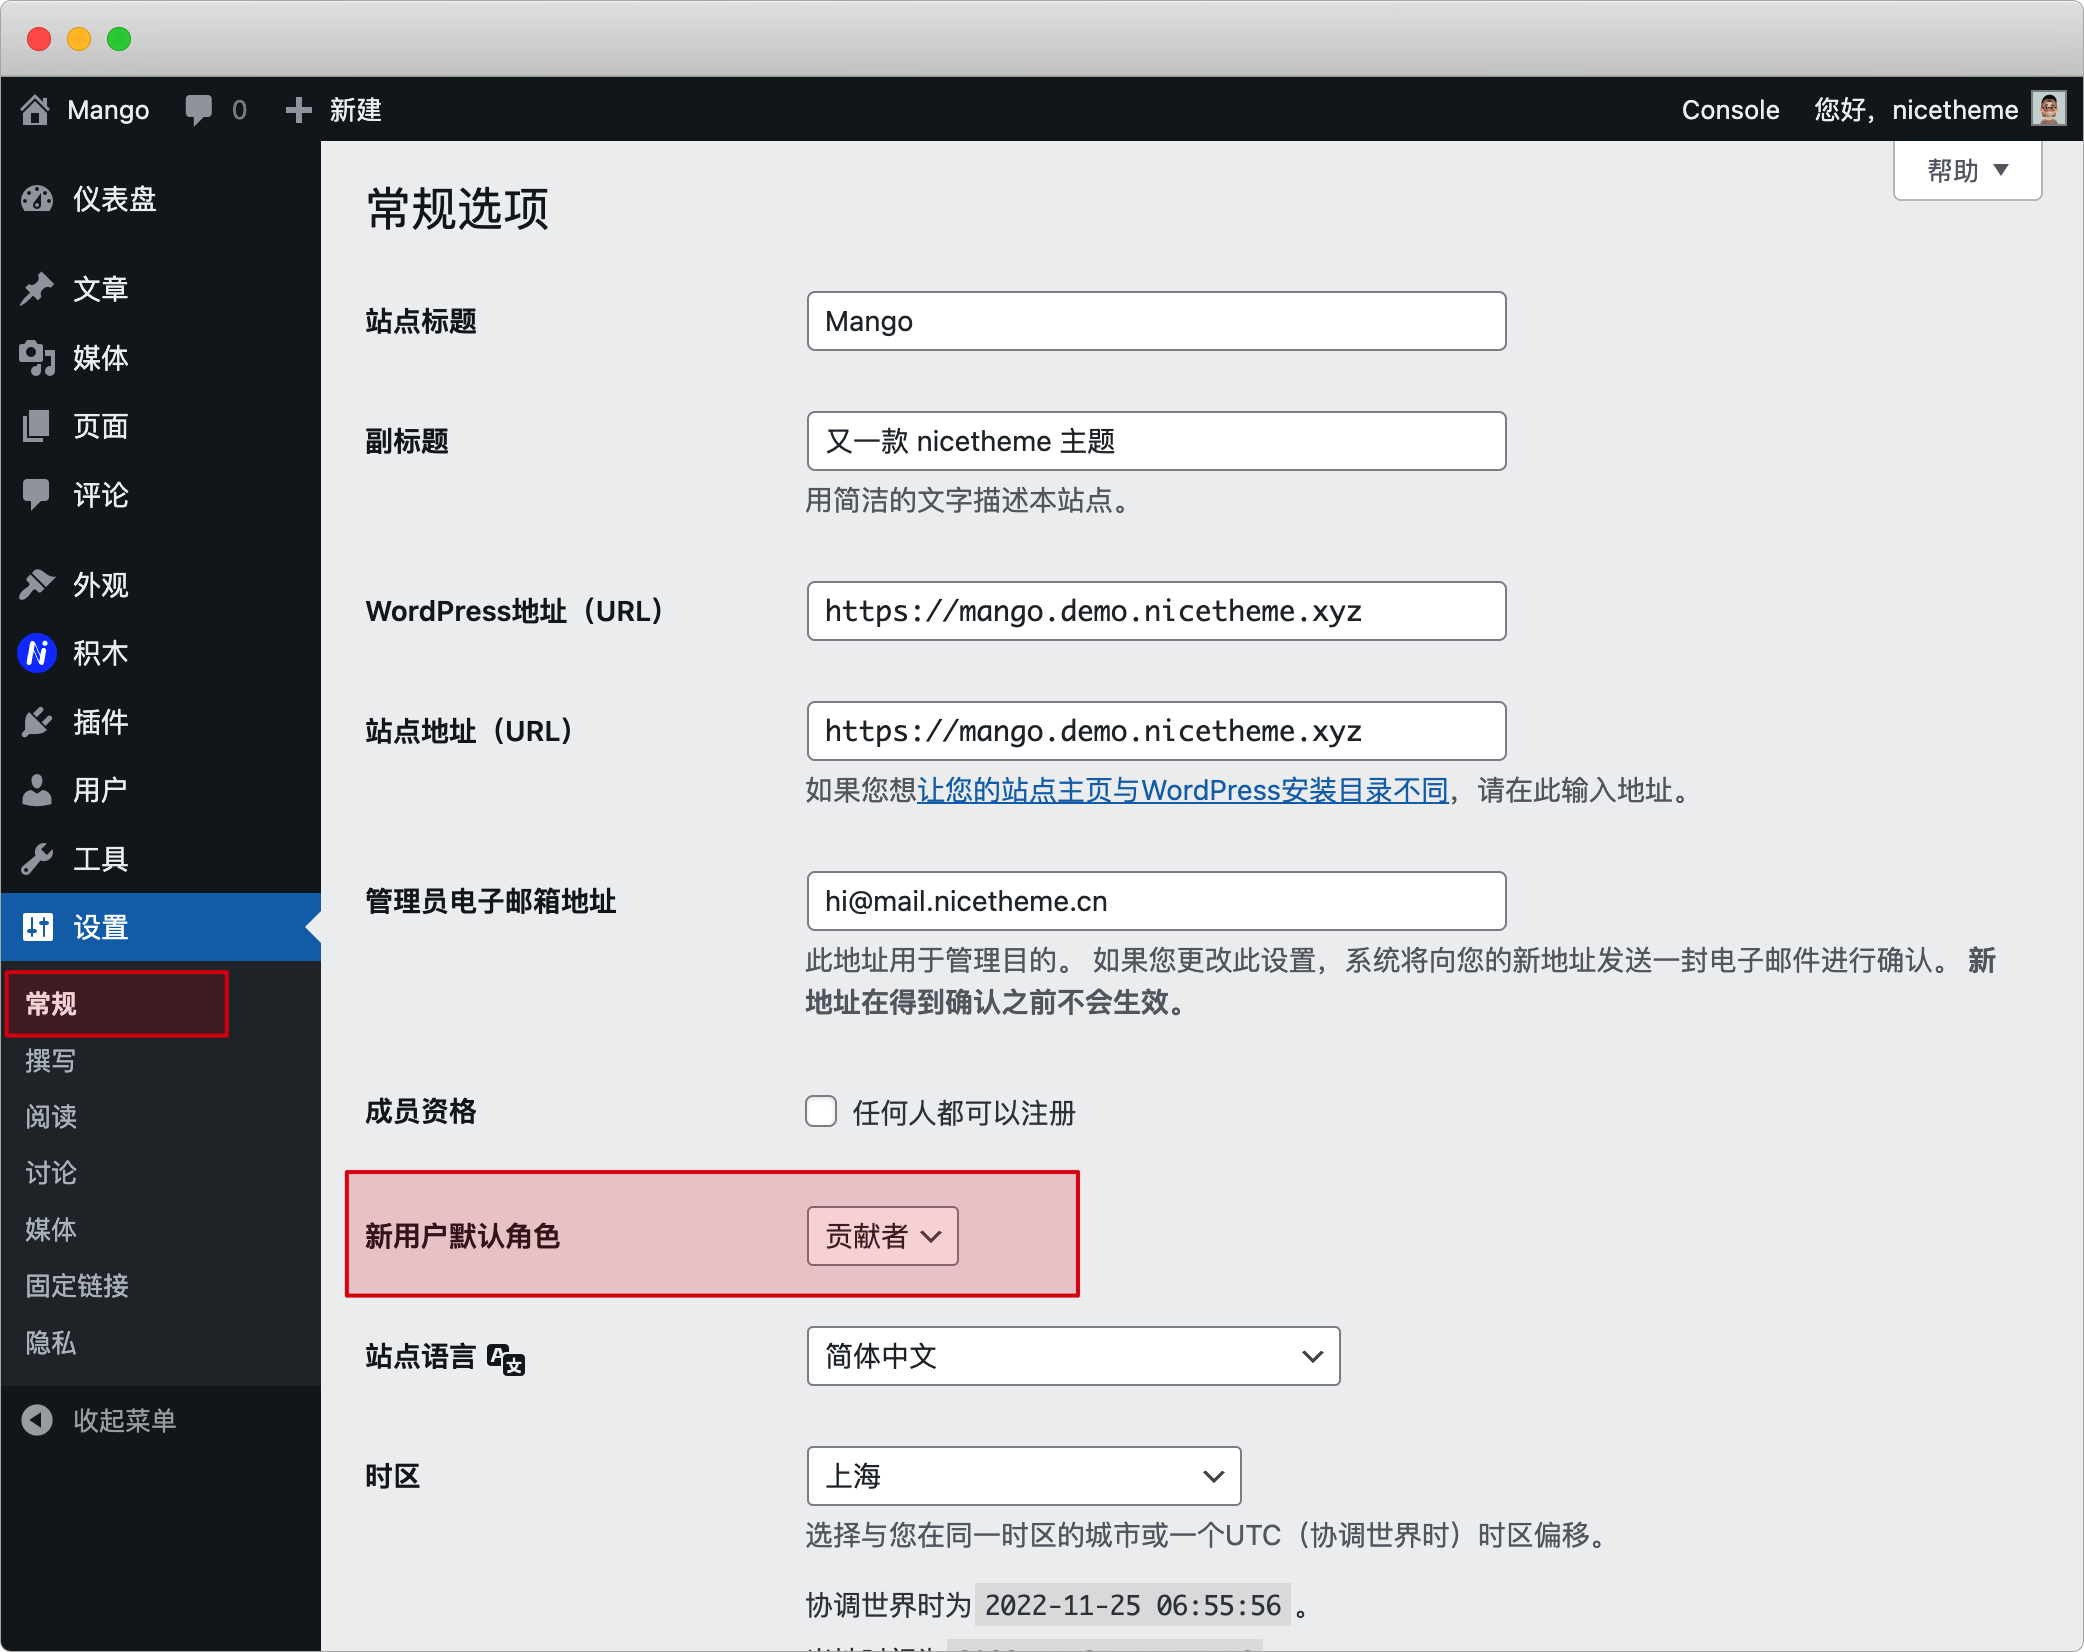
Task: Open 固定链接 settings submenu item
Action: coord(77,1285)
